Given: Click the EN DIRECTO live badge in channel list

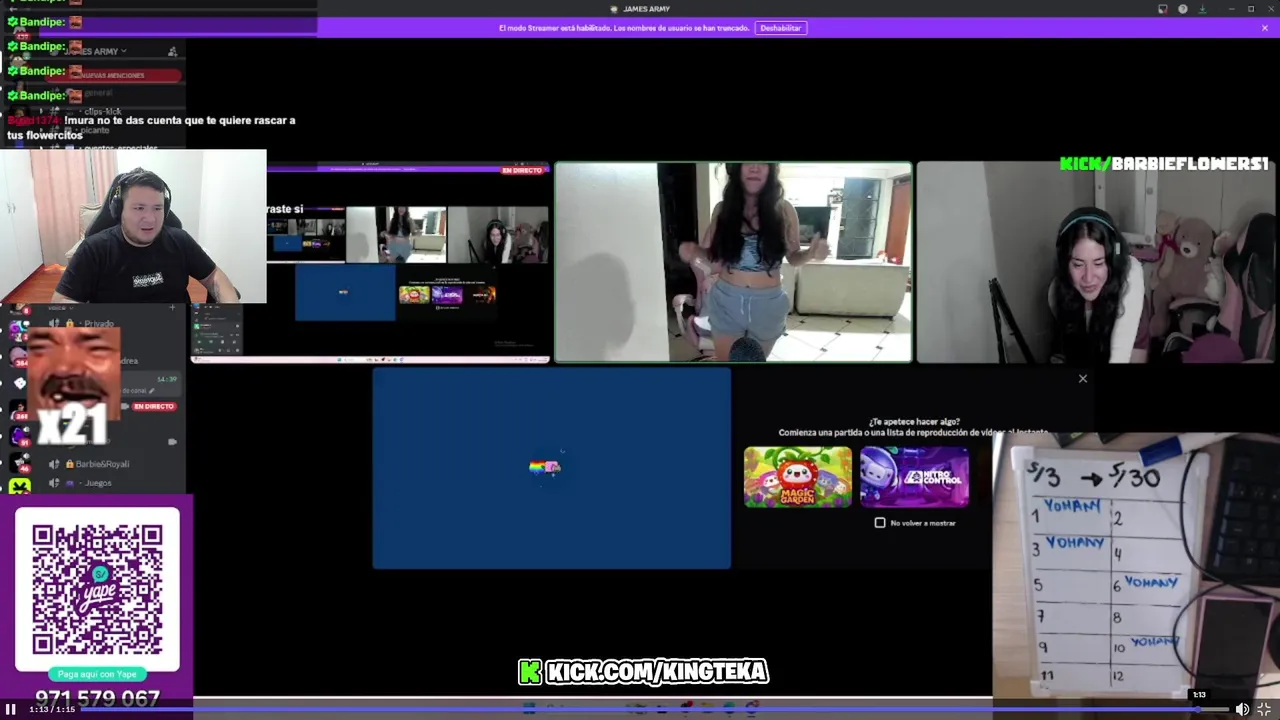Looking at the screenshot, I should click(x=154, y=406).
